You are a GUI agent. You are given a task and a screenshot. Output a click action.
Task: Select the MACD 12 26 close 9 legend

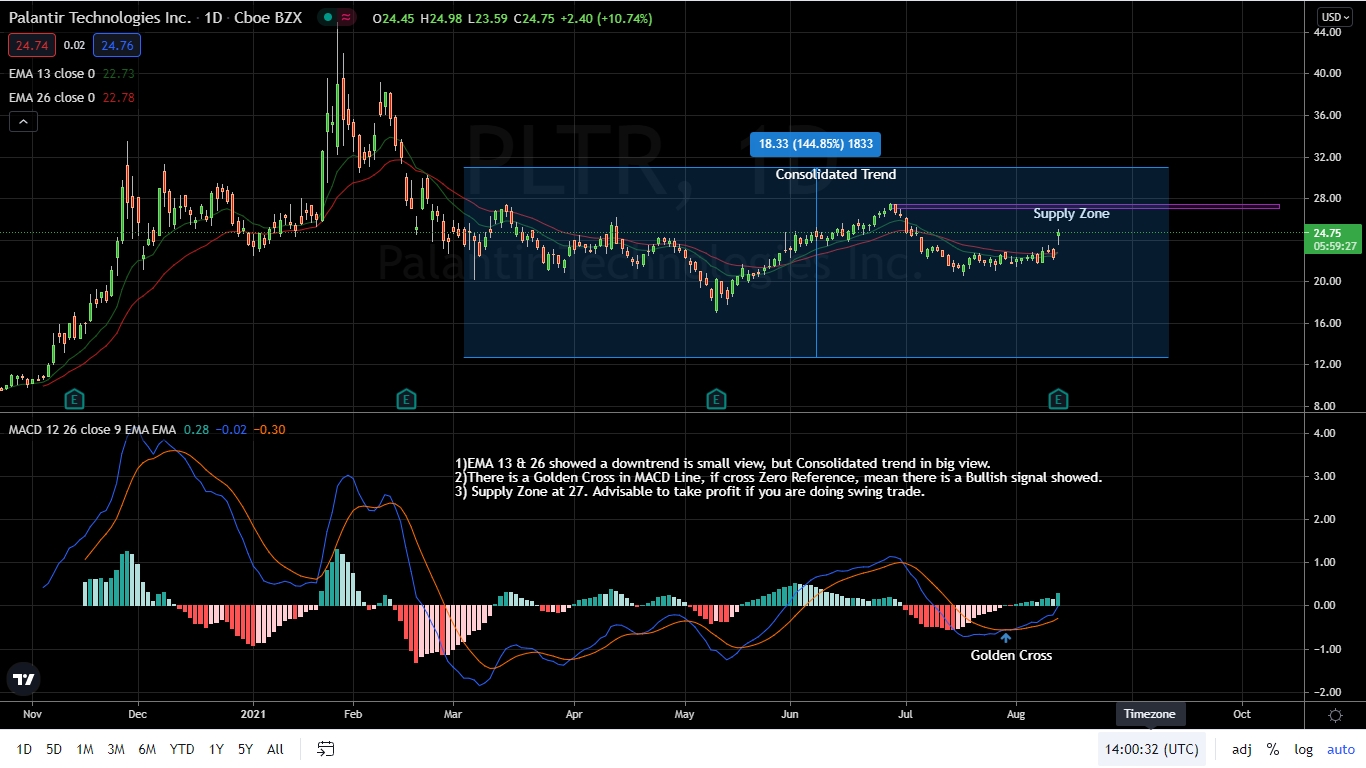click(x=92, y=430)
